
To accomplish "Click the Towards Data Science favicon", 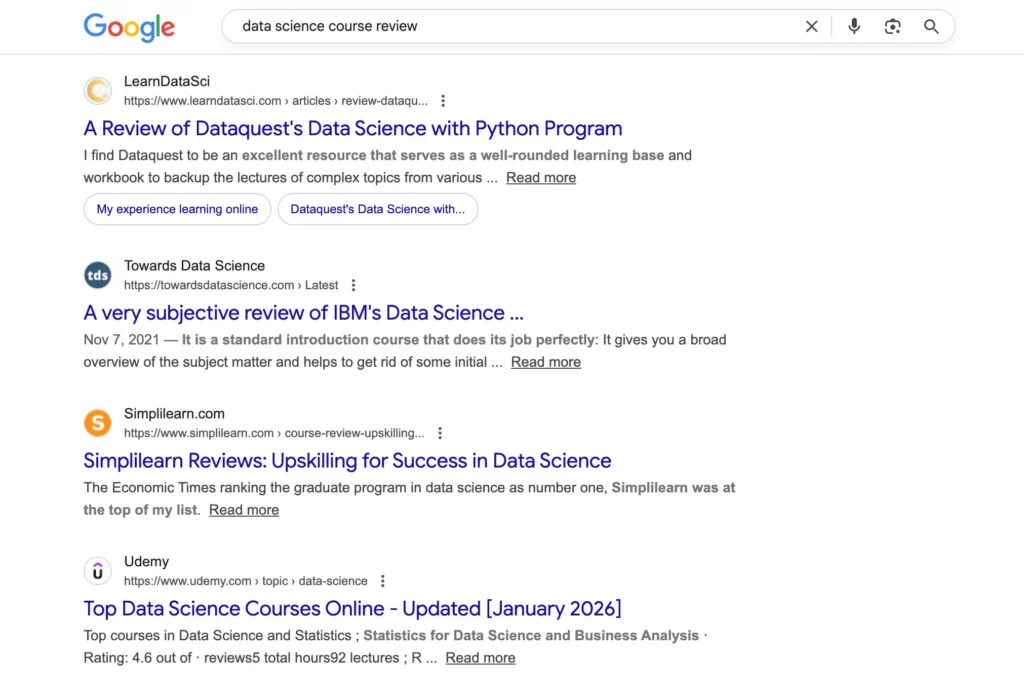I will [x=98, y=275].
